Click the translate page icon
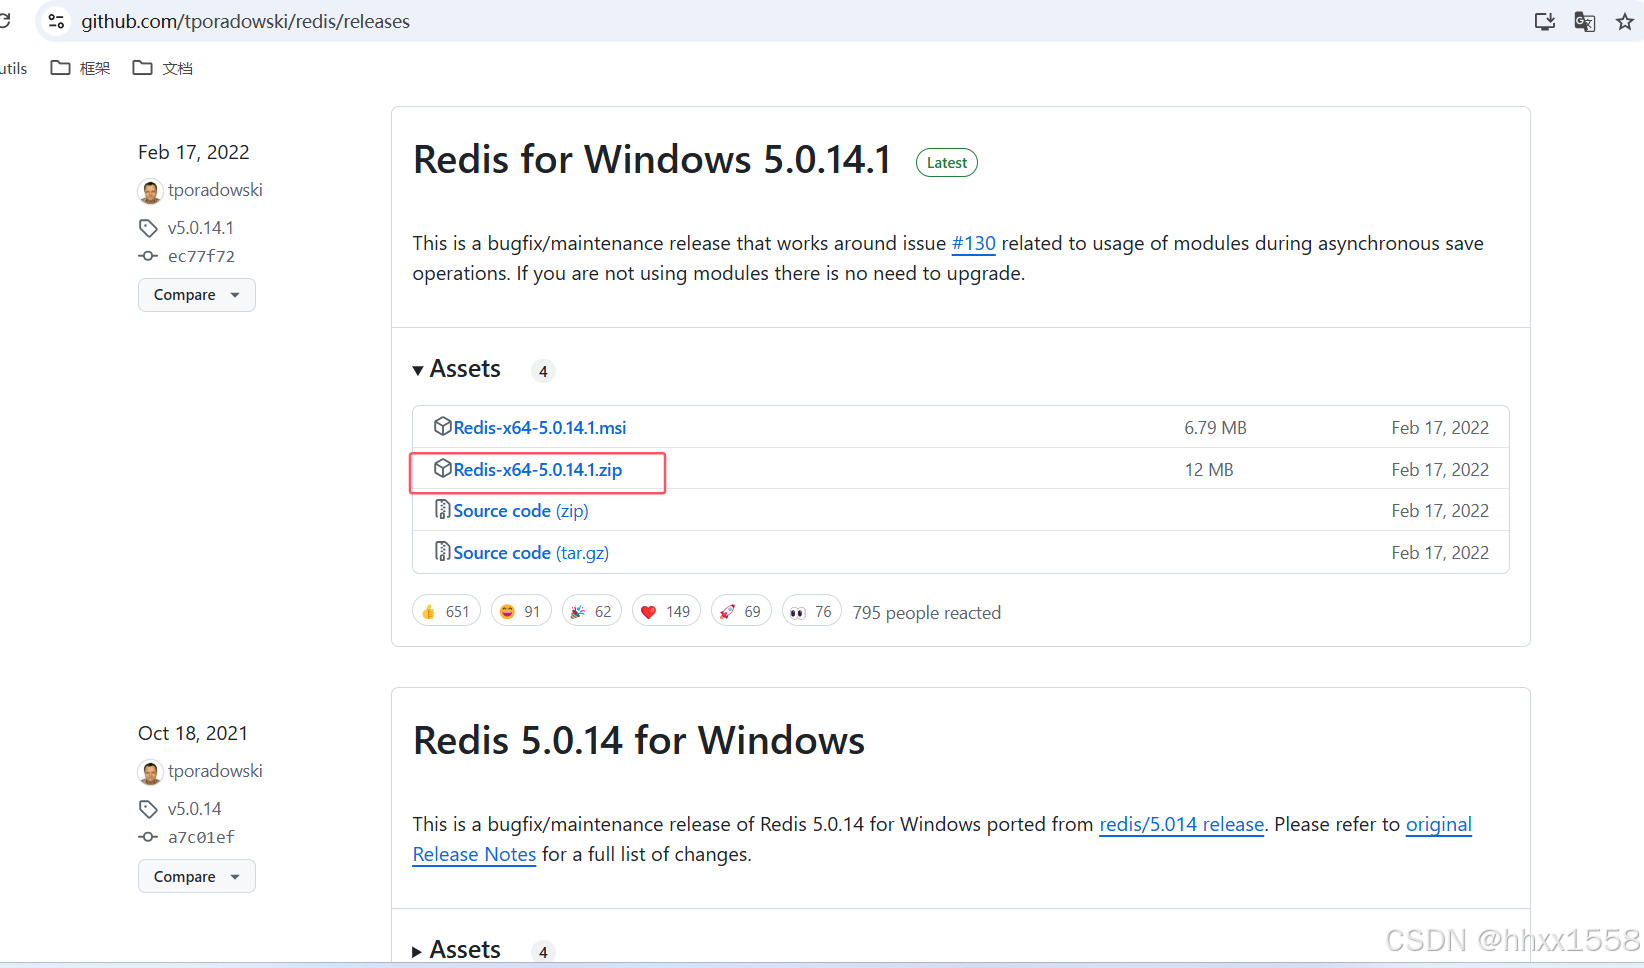Image resolution: width=1644 pixels, height=968 pixels. [x=1585, y=21]
